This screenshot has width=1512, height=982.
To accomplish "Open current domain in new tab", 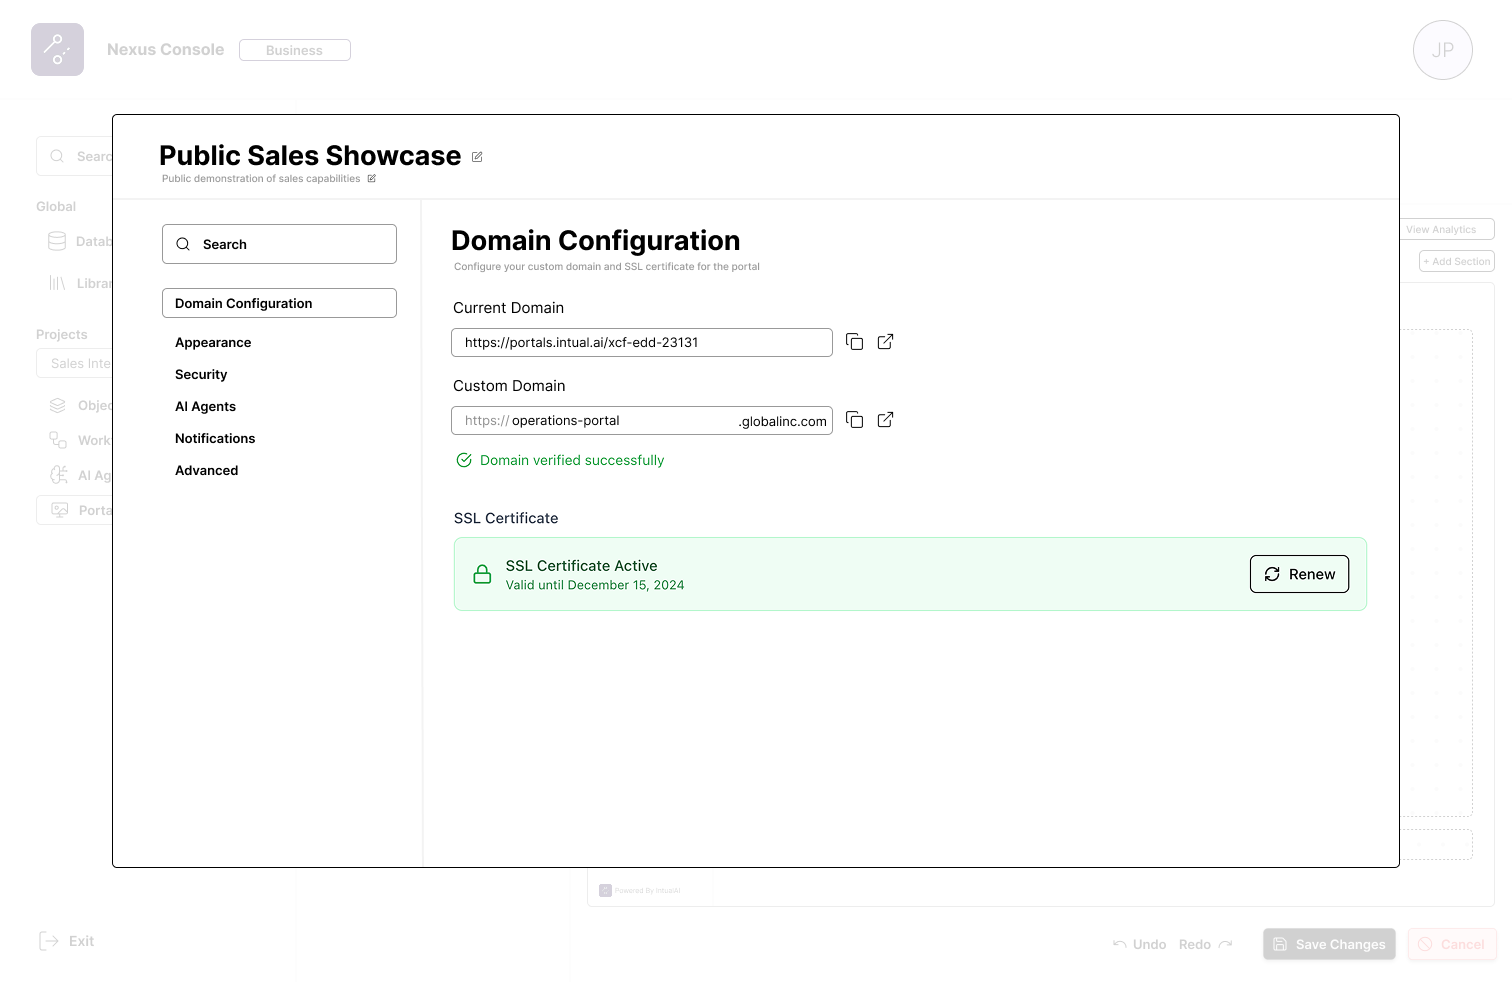I will pos(885,342).
